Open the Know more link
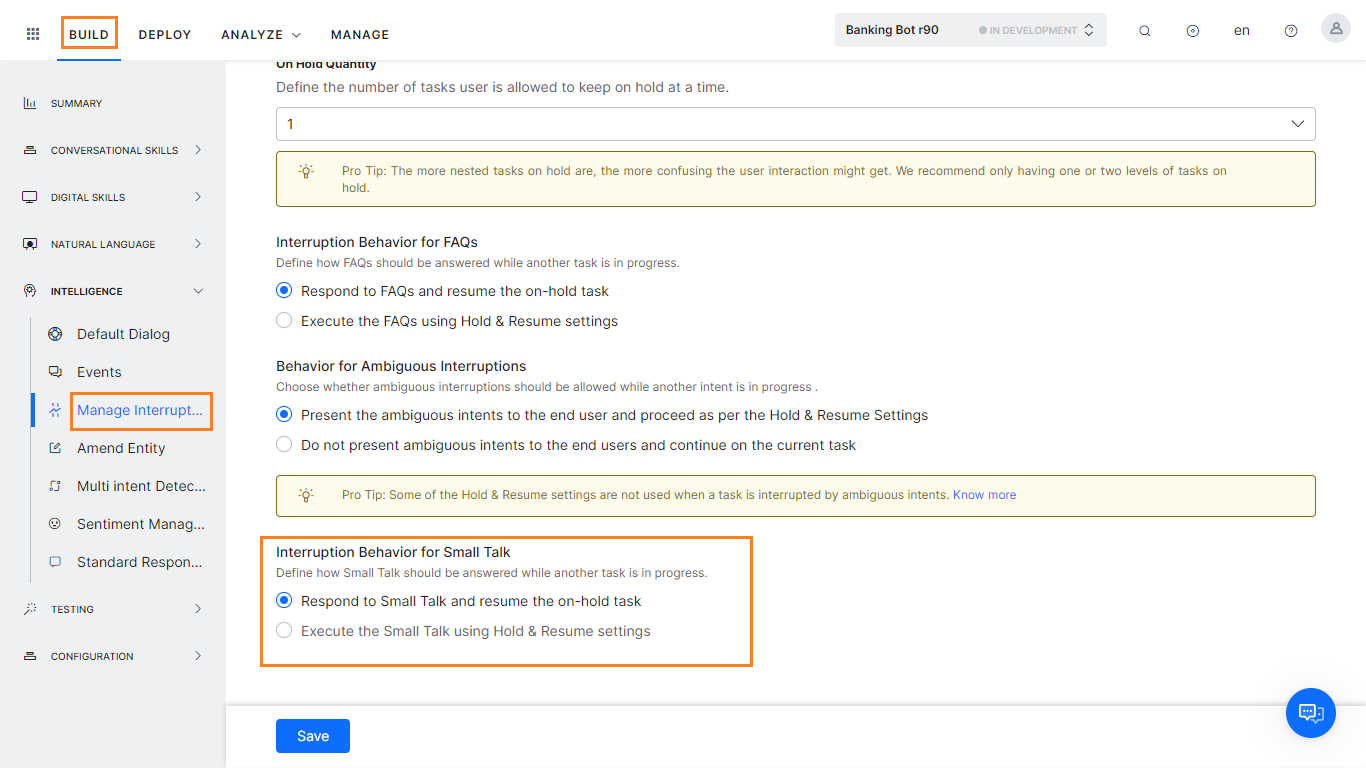Screen dimensions: 1366x768 [984, 495]
